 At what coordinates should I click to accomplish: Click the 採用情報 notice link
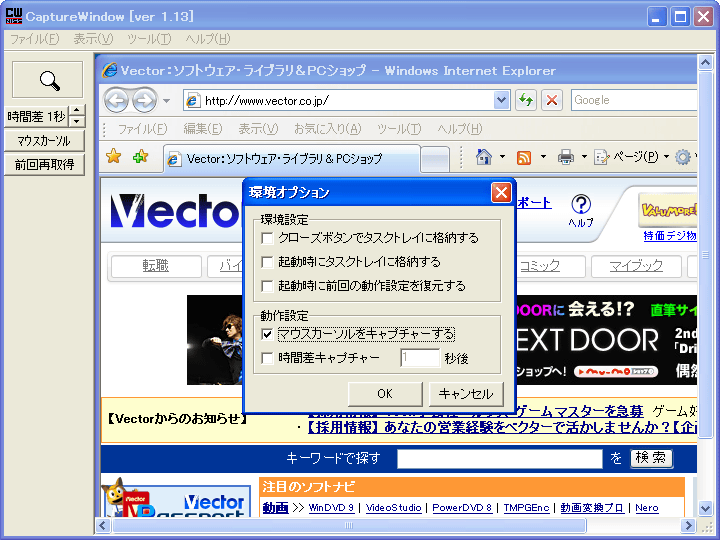coord(501,428)
